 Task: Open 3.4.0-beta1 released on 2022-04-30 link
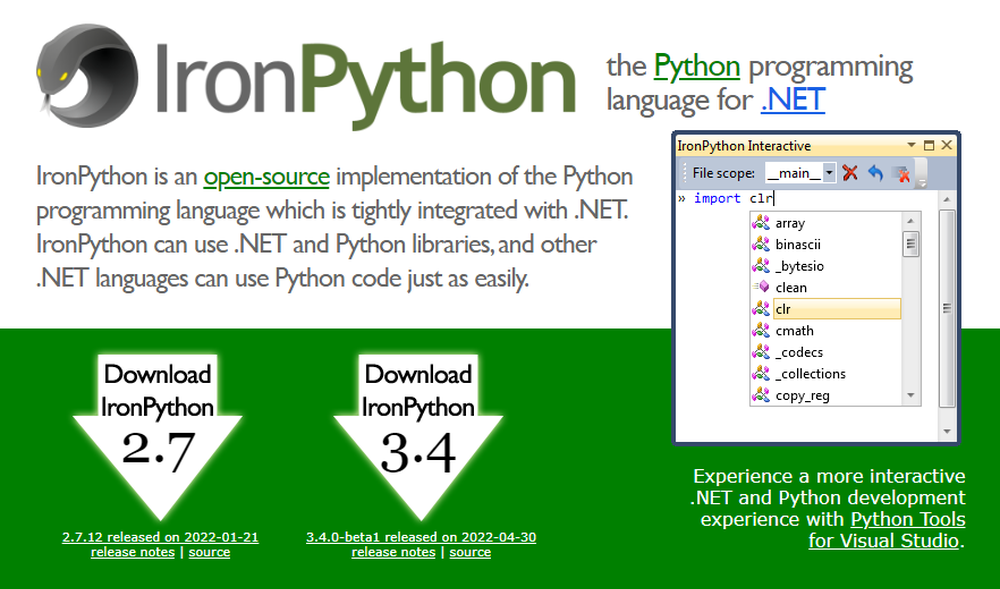tap(421, 537)
